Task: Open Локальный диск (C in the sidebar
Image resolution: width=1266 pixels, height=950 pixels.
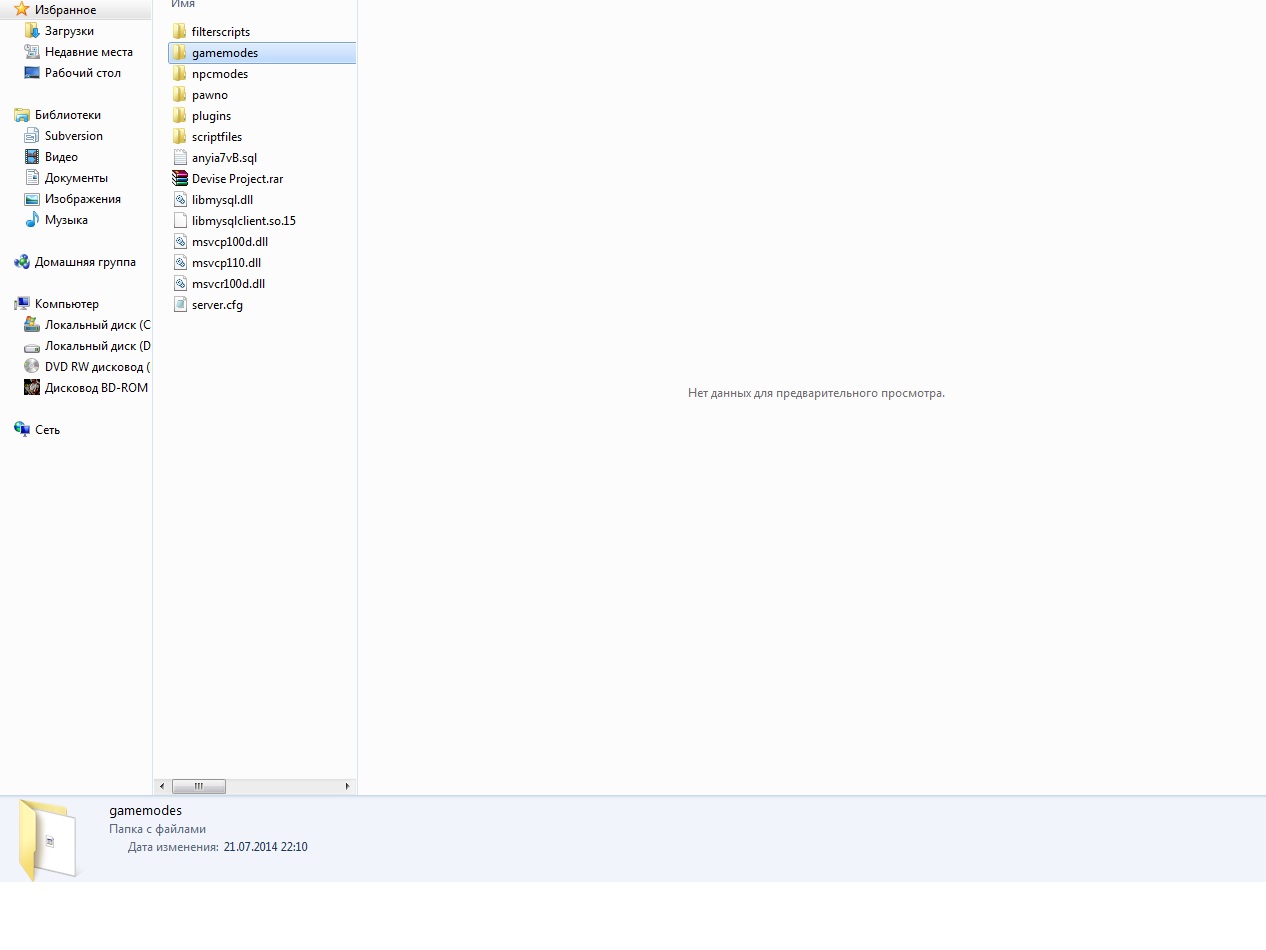Action: coord(98,324)
